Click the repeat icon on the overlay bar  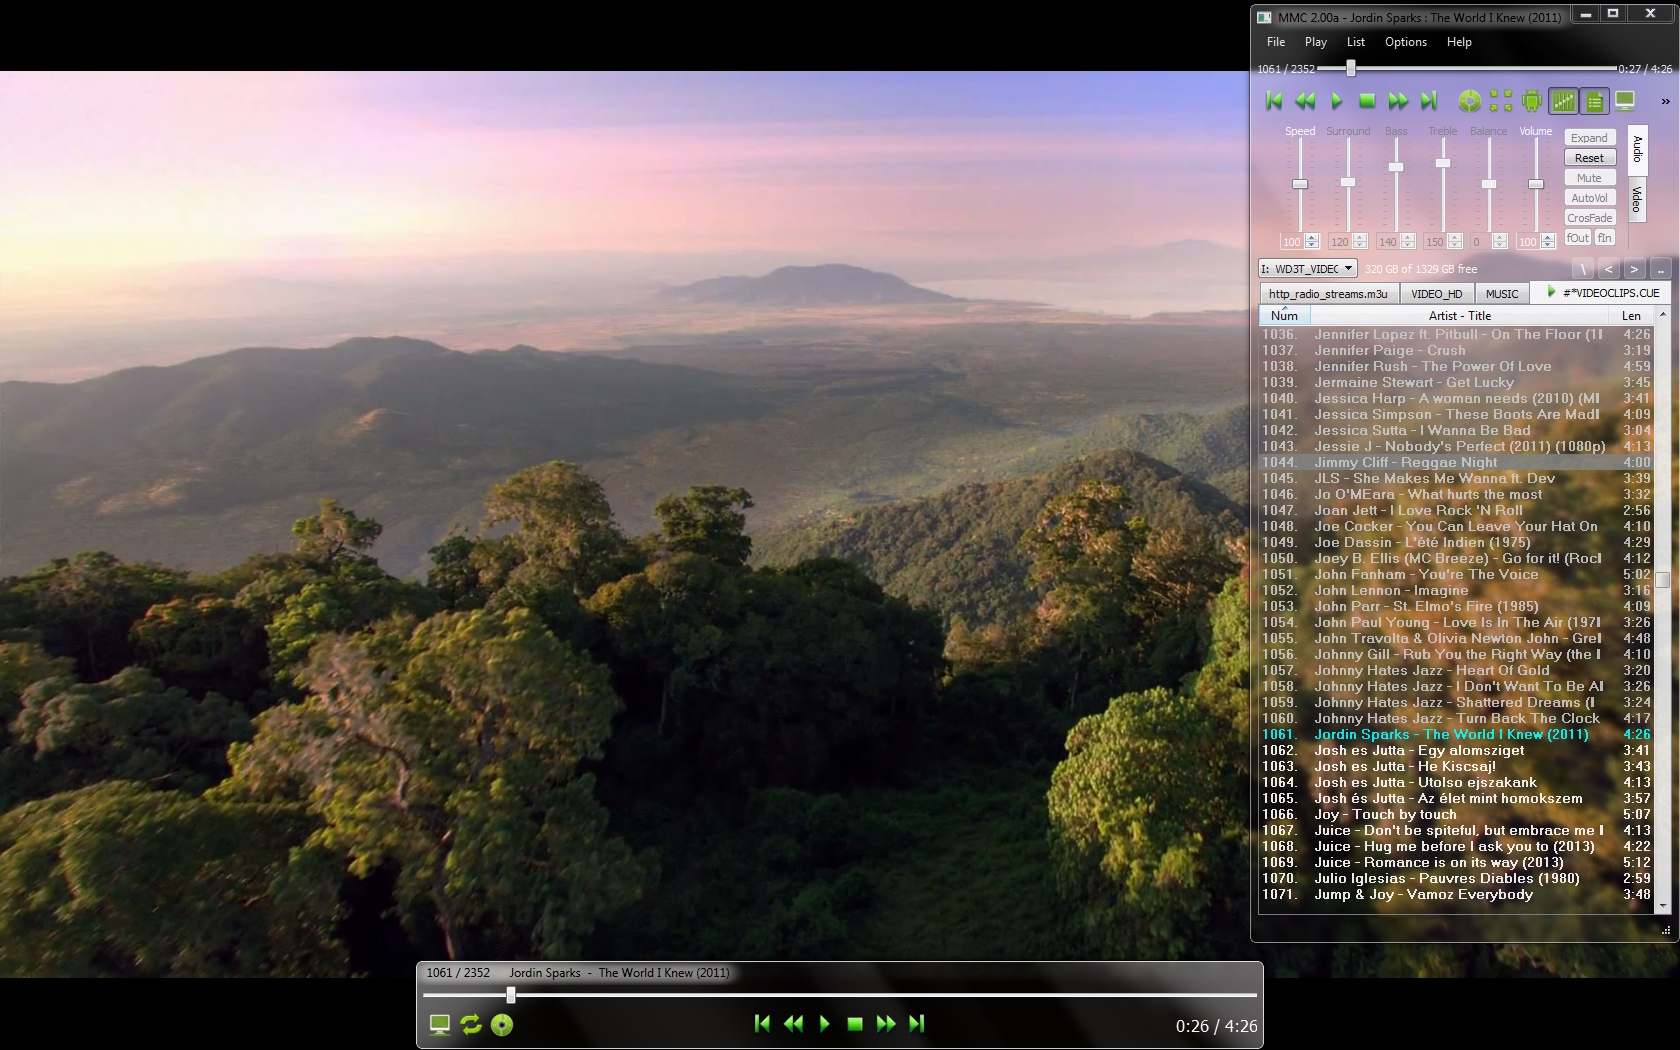[x=471, y=1024]
